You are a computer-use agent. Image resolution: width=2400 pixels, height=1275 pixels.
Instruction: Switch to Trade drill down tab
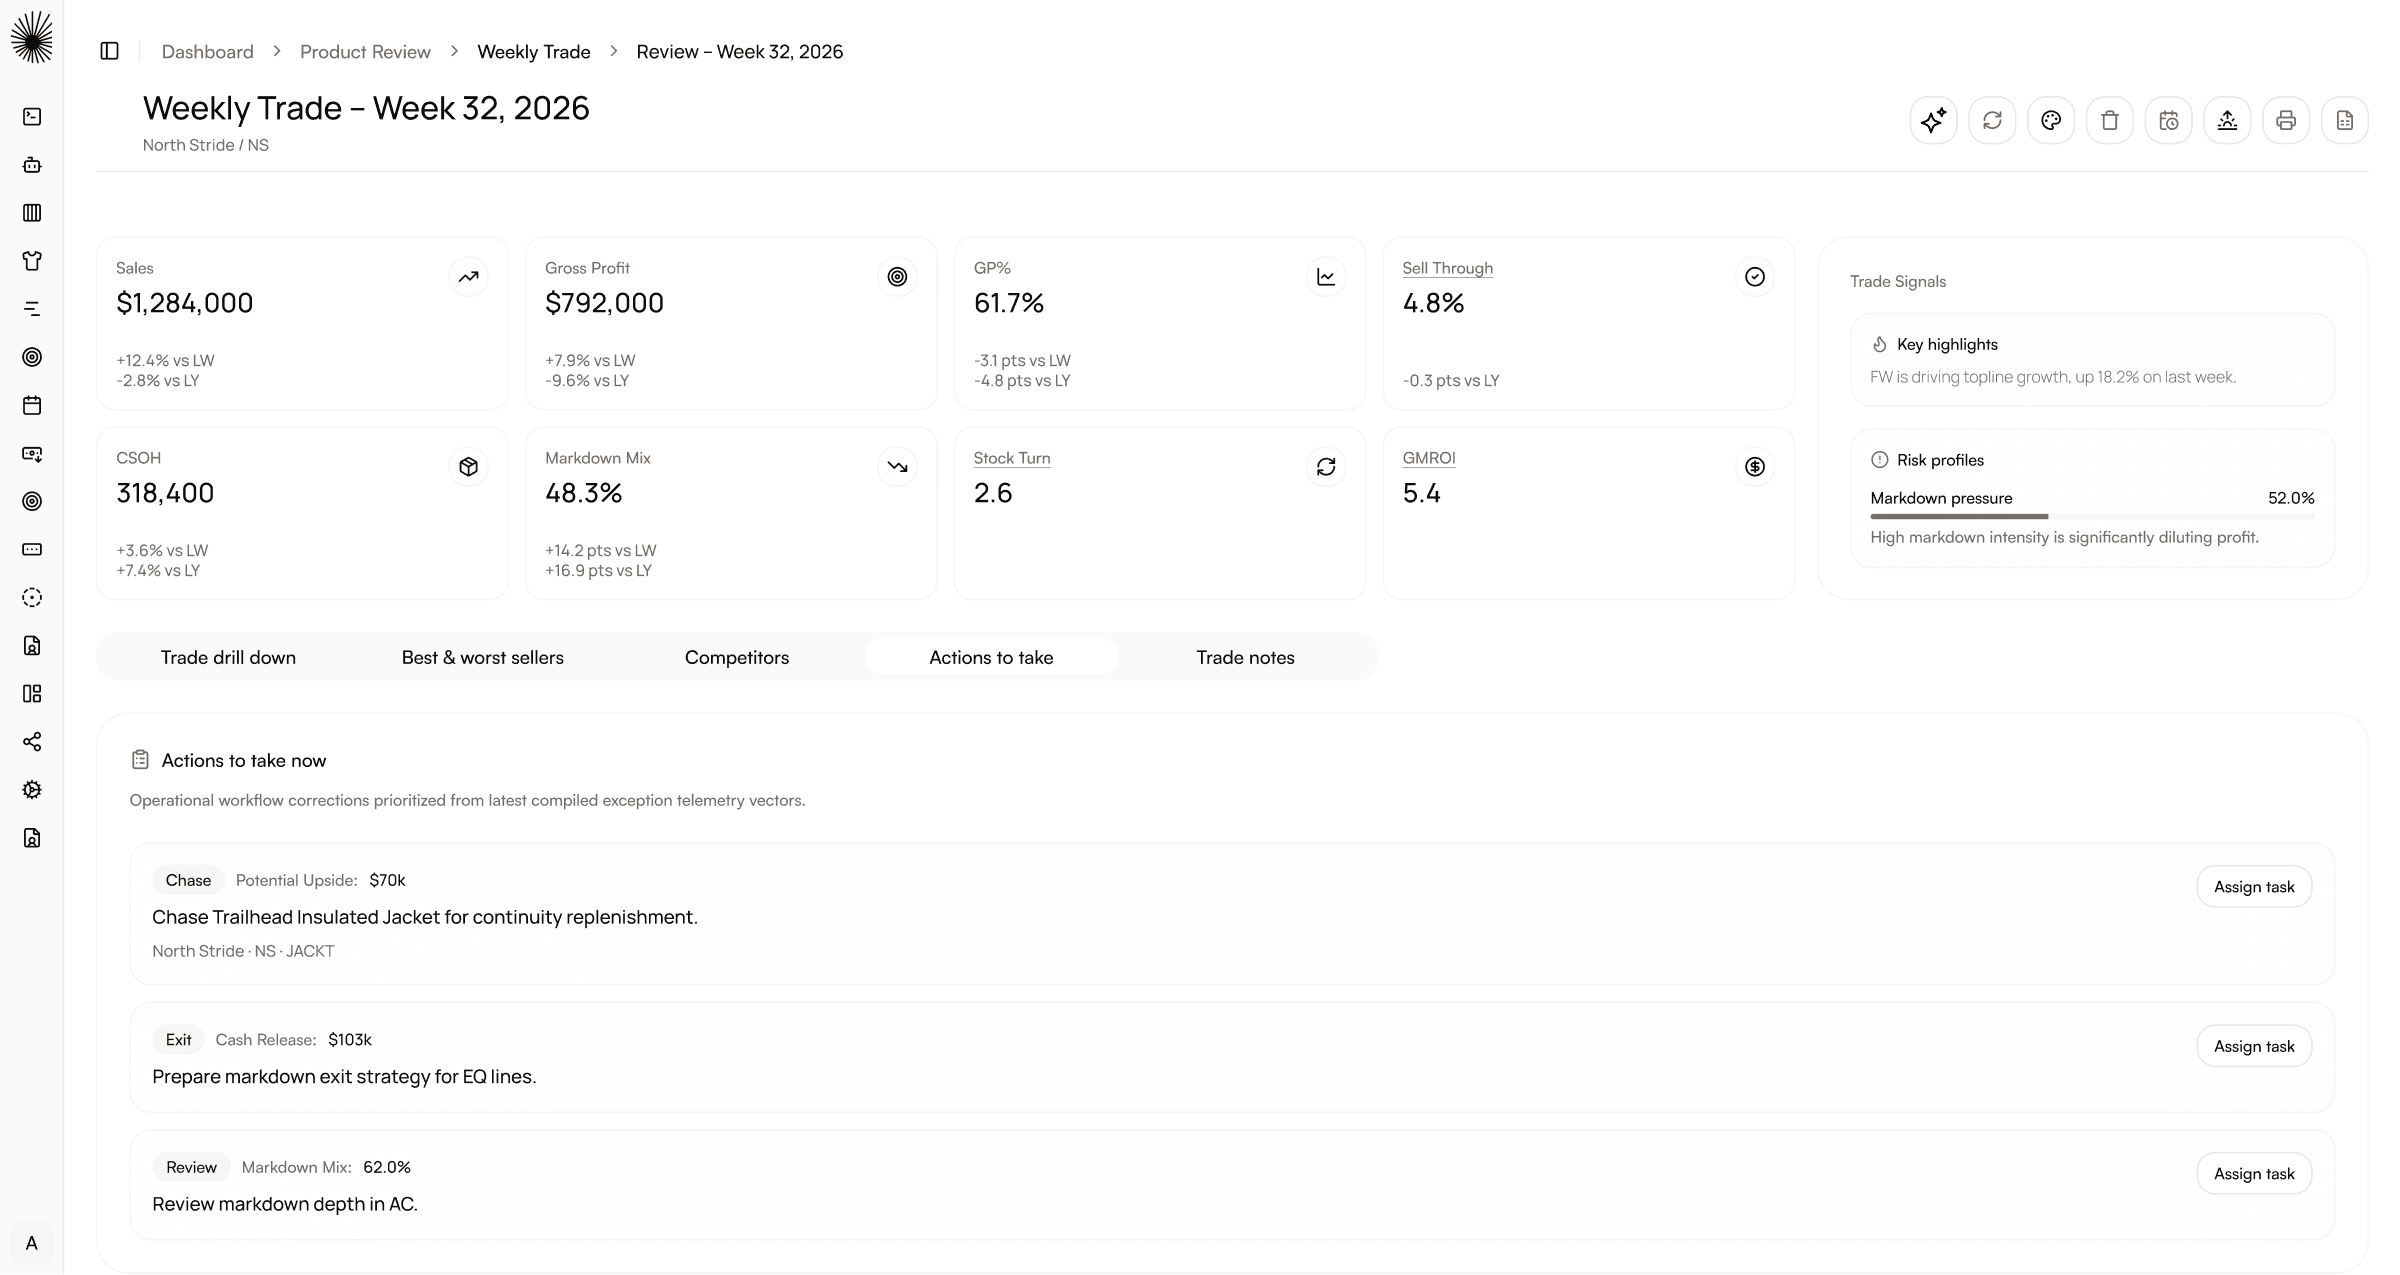pos(228,657)
